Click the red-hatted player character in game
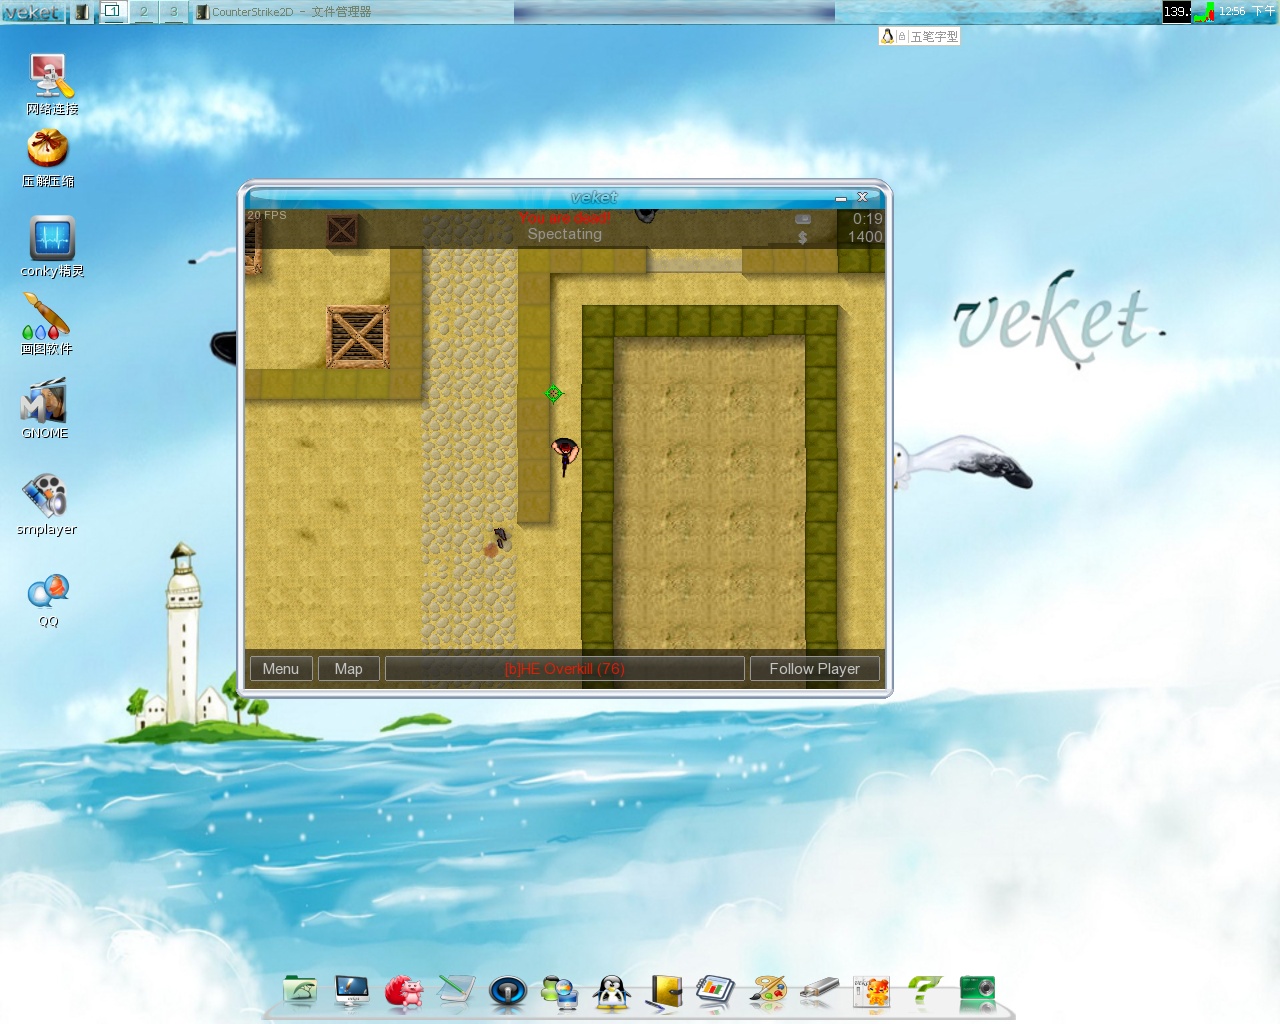This screenshot has width=1280, height=1024. [x=565, y=454]
